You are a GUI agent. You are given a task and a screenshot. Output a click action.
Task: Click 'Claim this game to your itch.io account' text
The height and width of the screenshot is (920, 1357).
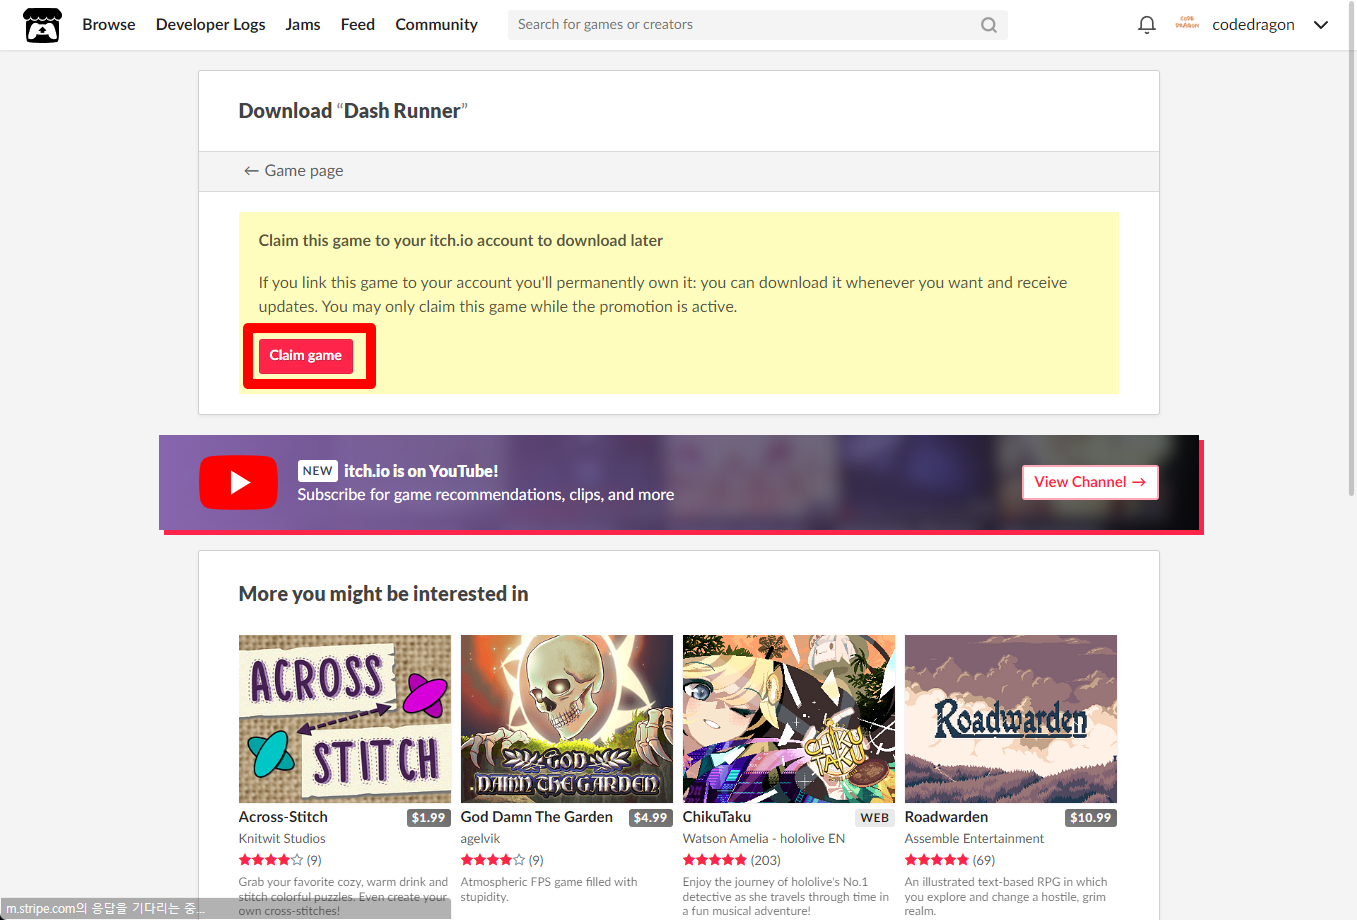click(461, 241)
